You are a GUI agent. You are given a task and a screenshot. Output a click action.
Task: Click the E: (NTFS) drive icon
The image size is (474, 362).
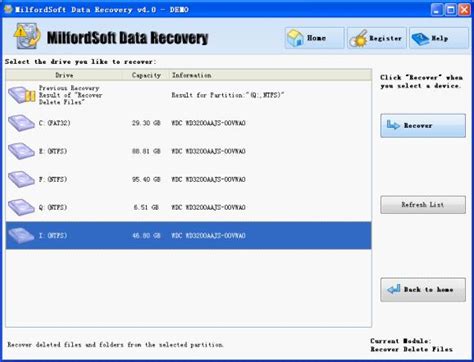click(x=21, y=151)
